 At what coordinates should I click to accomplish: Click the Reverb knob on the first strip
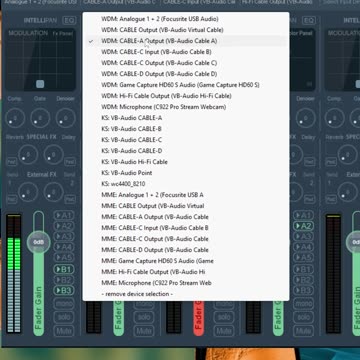(x=28, y=155)
